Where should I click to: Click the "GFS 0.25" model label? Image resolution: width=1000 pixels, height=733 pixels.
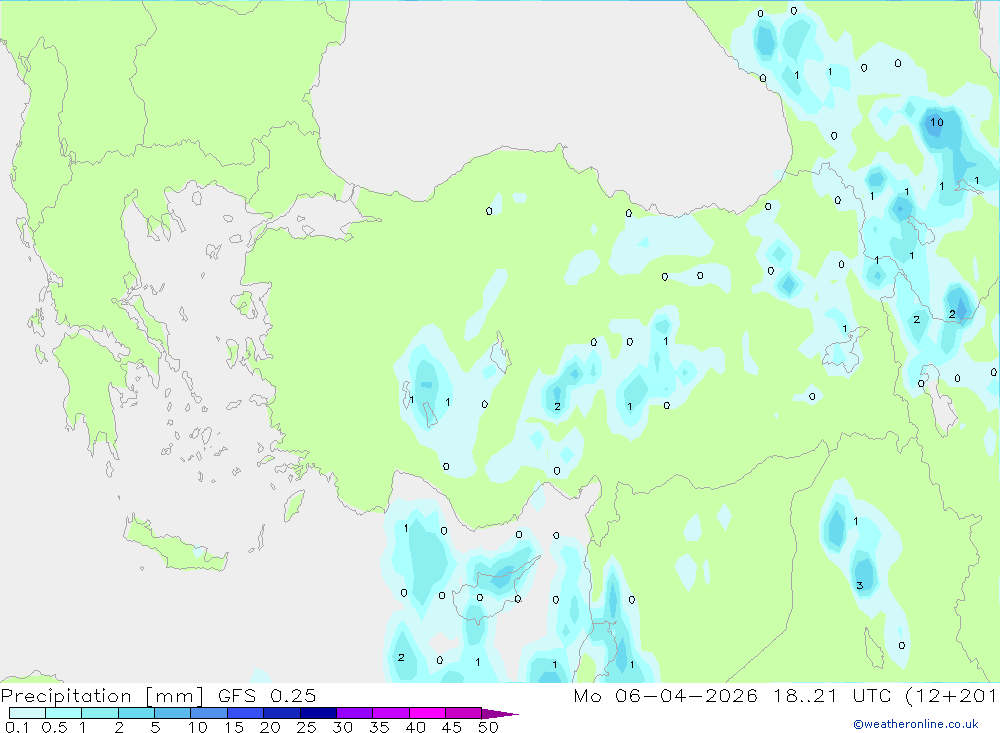(x=267, y=696)
